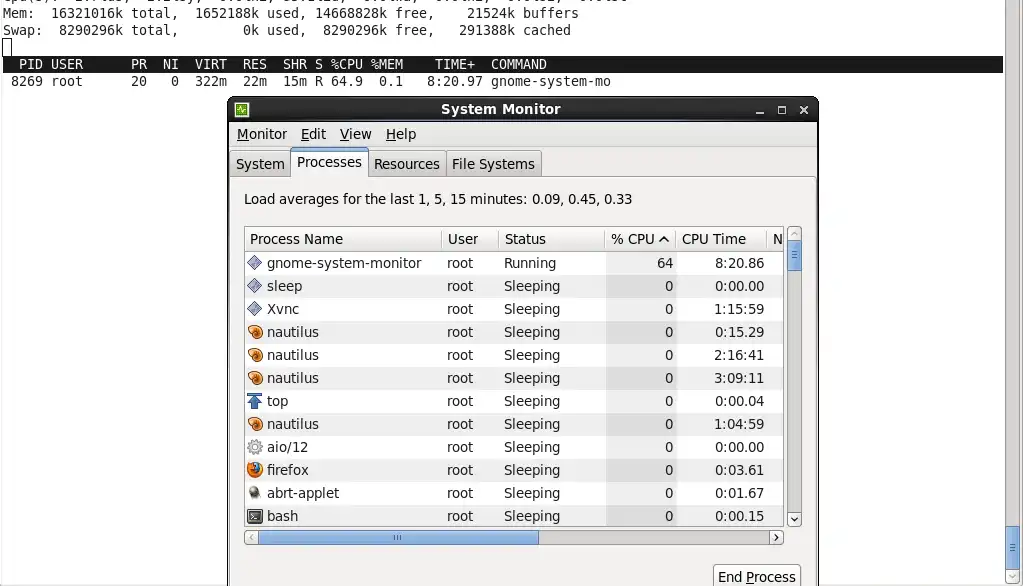This screenshot has width=1023, height=586.
Task: Click gnome-system-mo command in terminal top output
Action: pos(551,82)
